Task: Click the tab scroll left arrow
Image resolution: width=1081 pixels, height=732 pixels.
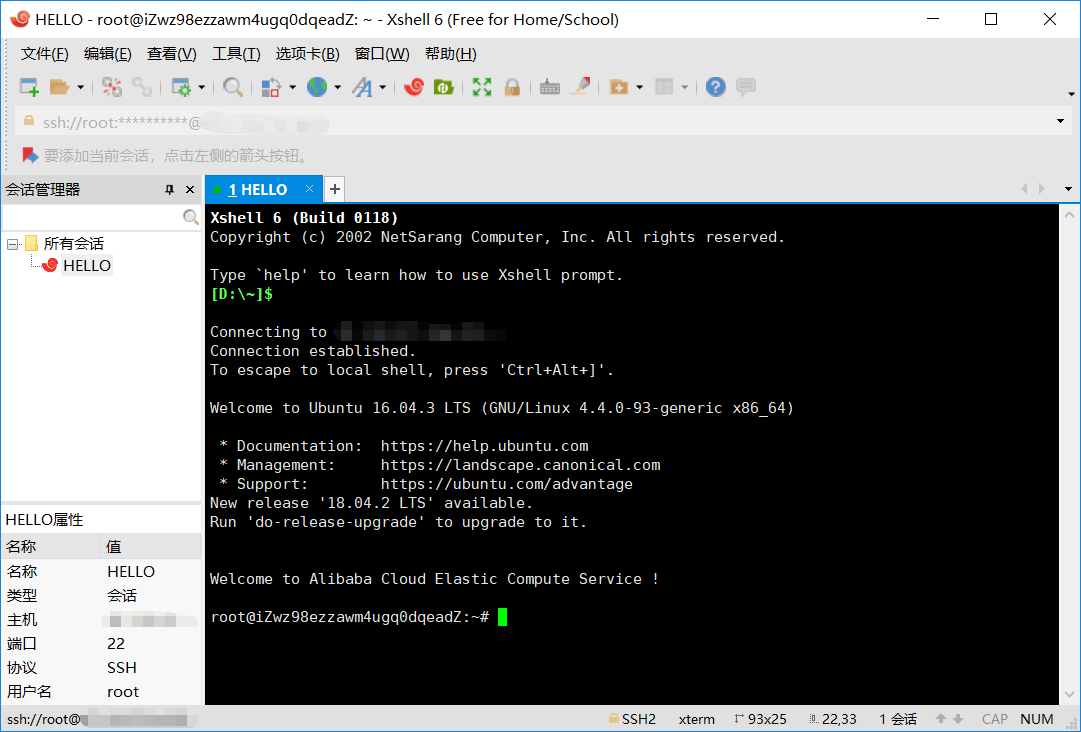Action: coord(1024,189)
